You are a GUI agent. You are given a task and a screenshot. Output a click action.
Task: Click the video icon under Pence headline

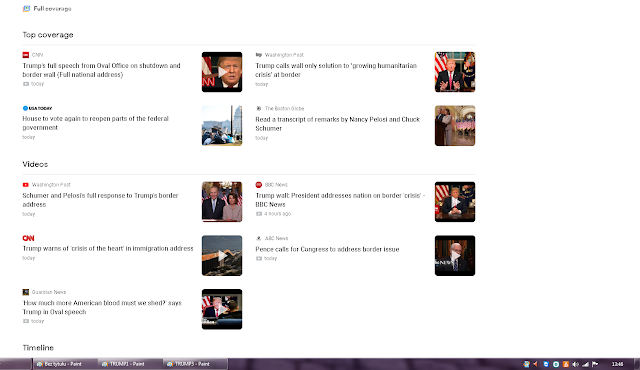point(259,259)
